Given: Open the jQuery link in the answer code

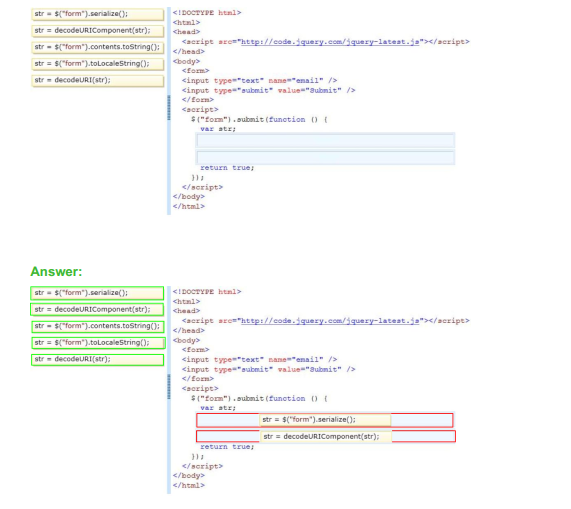Looking at the screenshot, I should [x=330, y=321].
